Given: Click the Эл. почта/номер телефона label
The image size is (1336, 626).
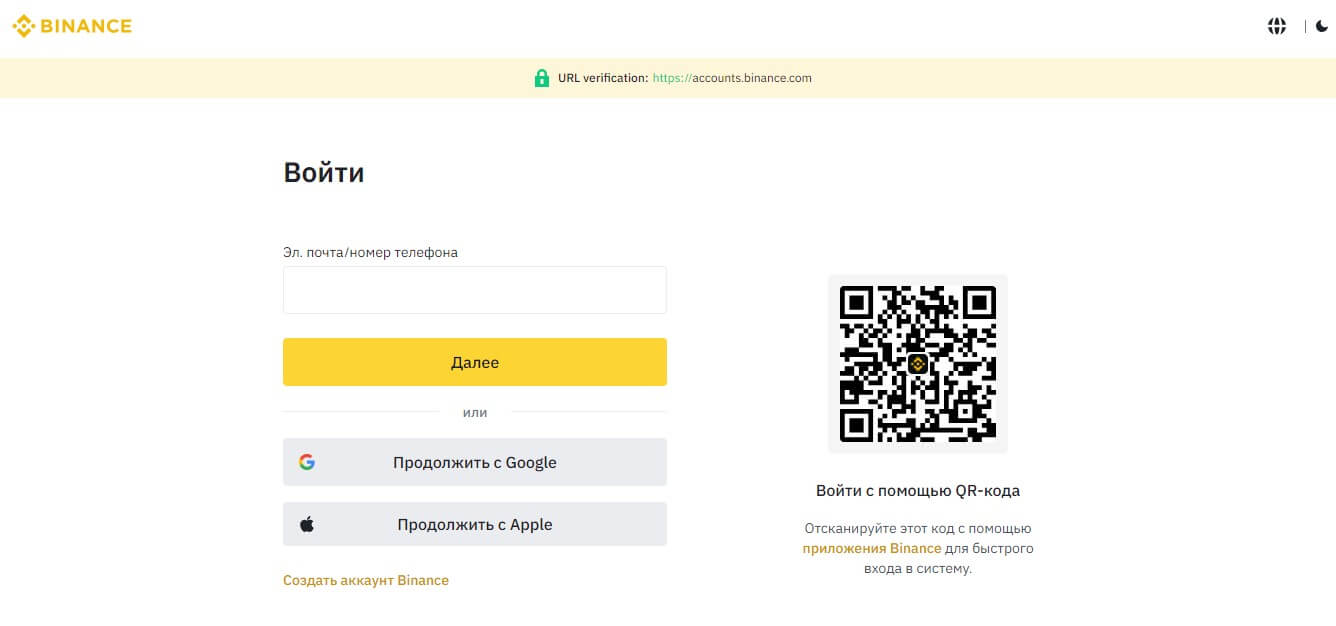Looking at the screenshot, I should (x=370, y=253).
